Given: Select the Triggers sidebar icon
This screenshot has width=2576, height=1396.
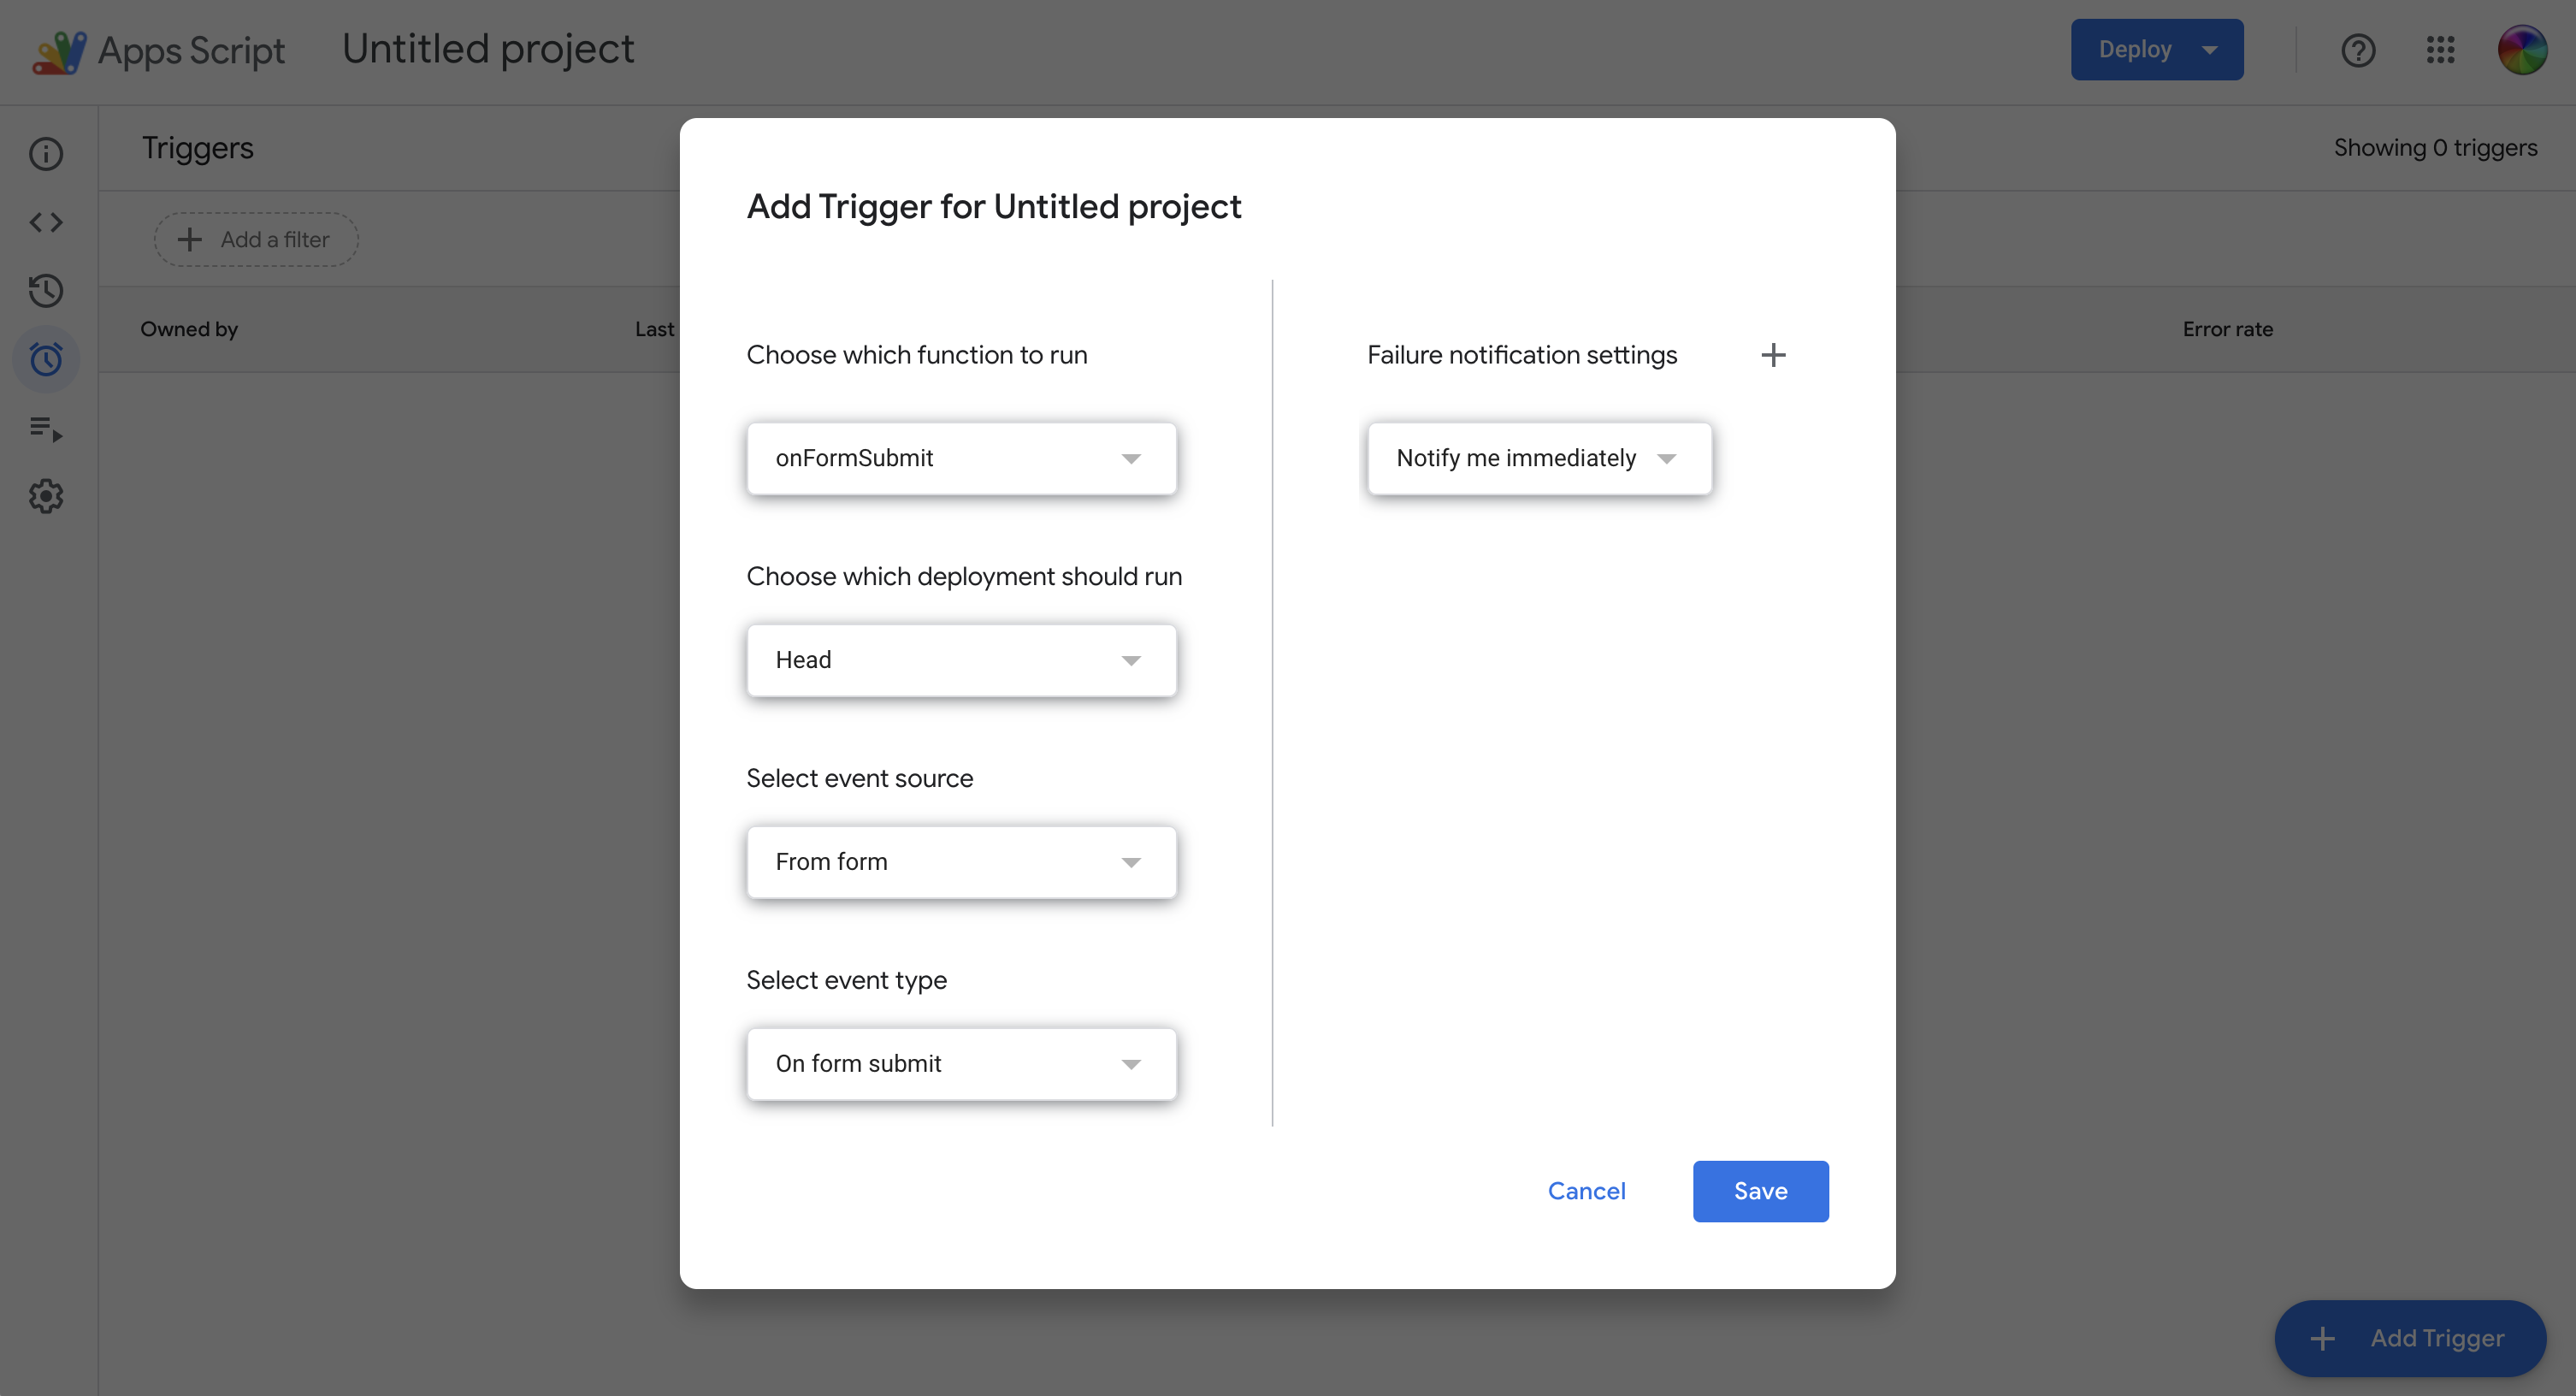Looking at the screenshot, I should tap(46, 359).
